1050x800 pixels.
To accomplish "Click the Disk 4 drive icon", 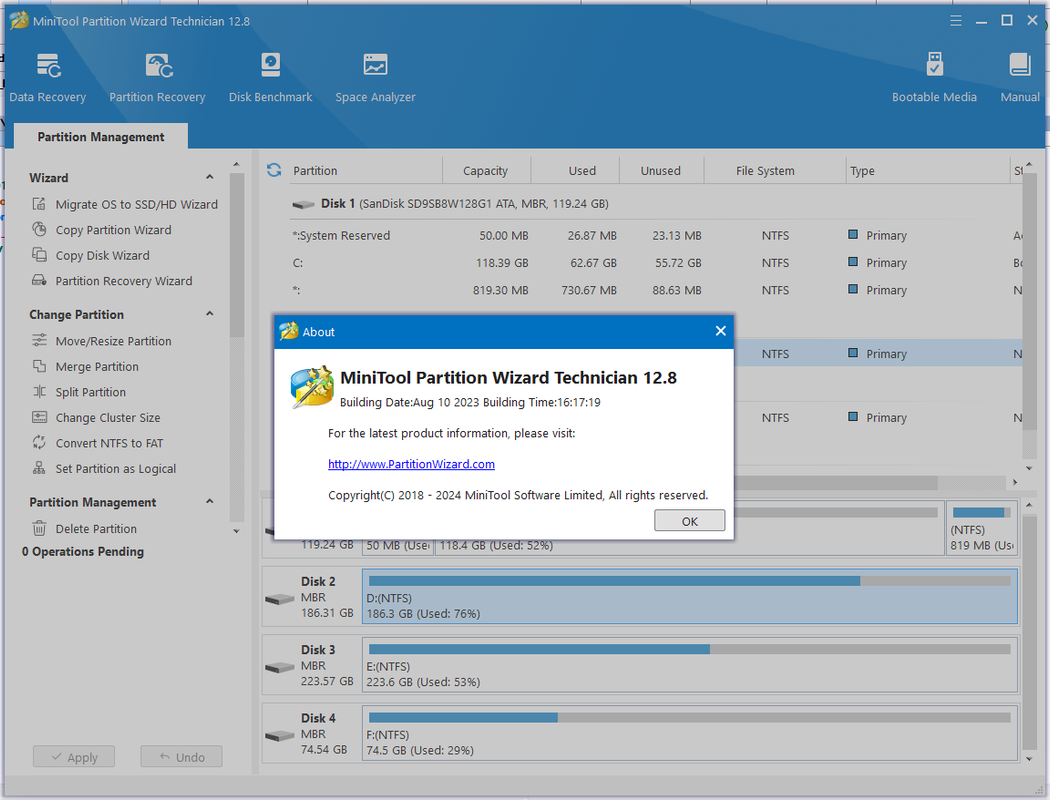I will coord(280,735).
